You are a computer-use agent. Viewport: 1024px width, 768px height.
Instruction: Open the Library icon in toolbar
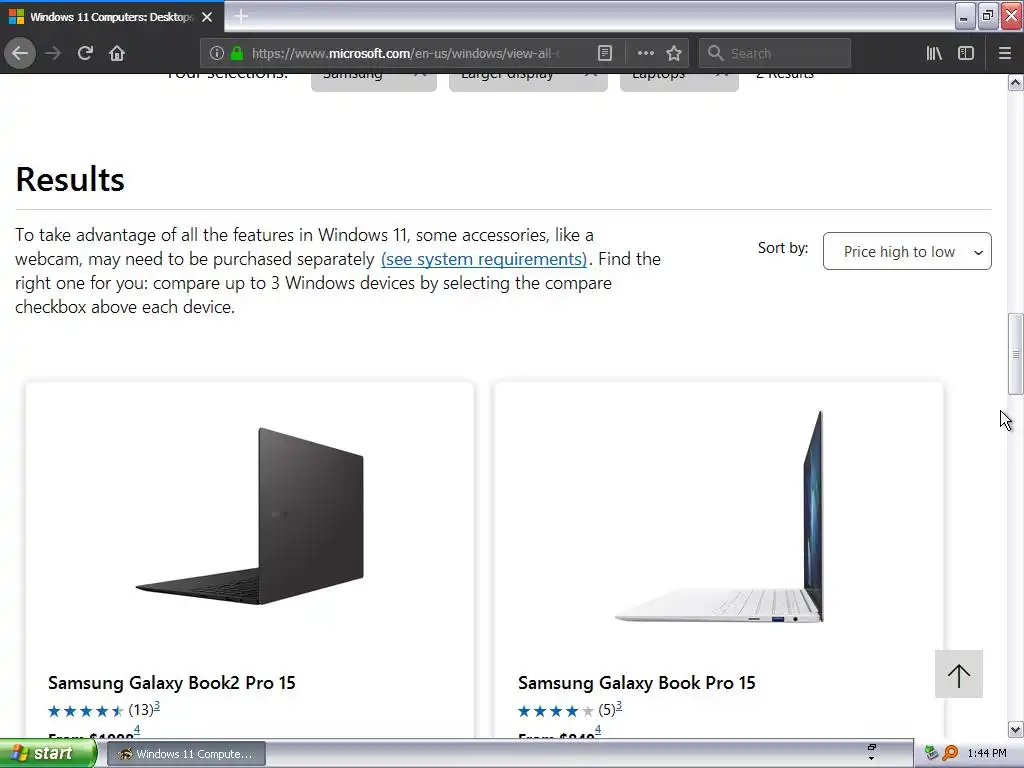click(934, 53)
